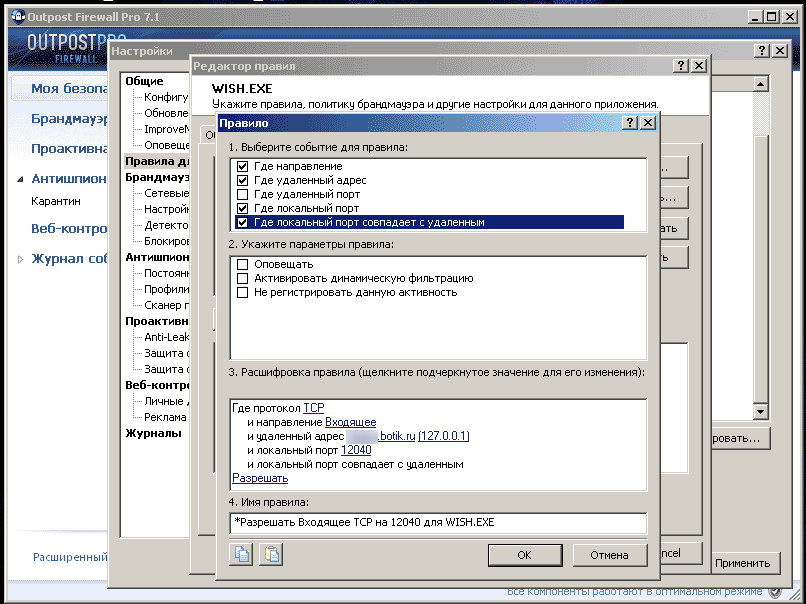This screenshot has height=604, width=806.
Task: Select 'Детектор' item in settings tree
Action: coord(166,225)
